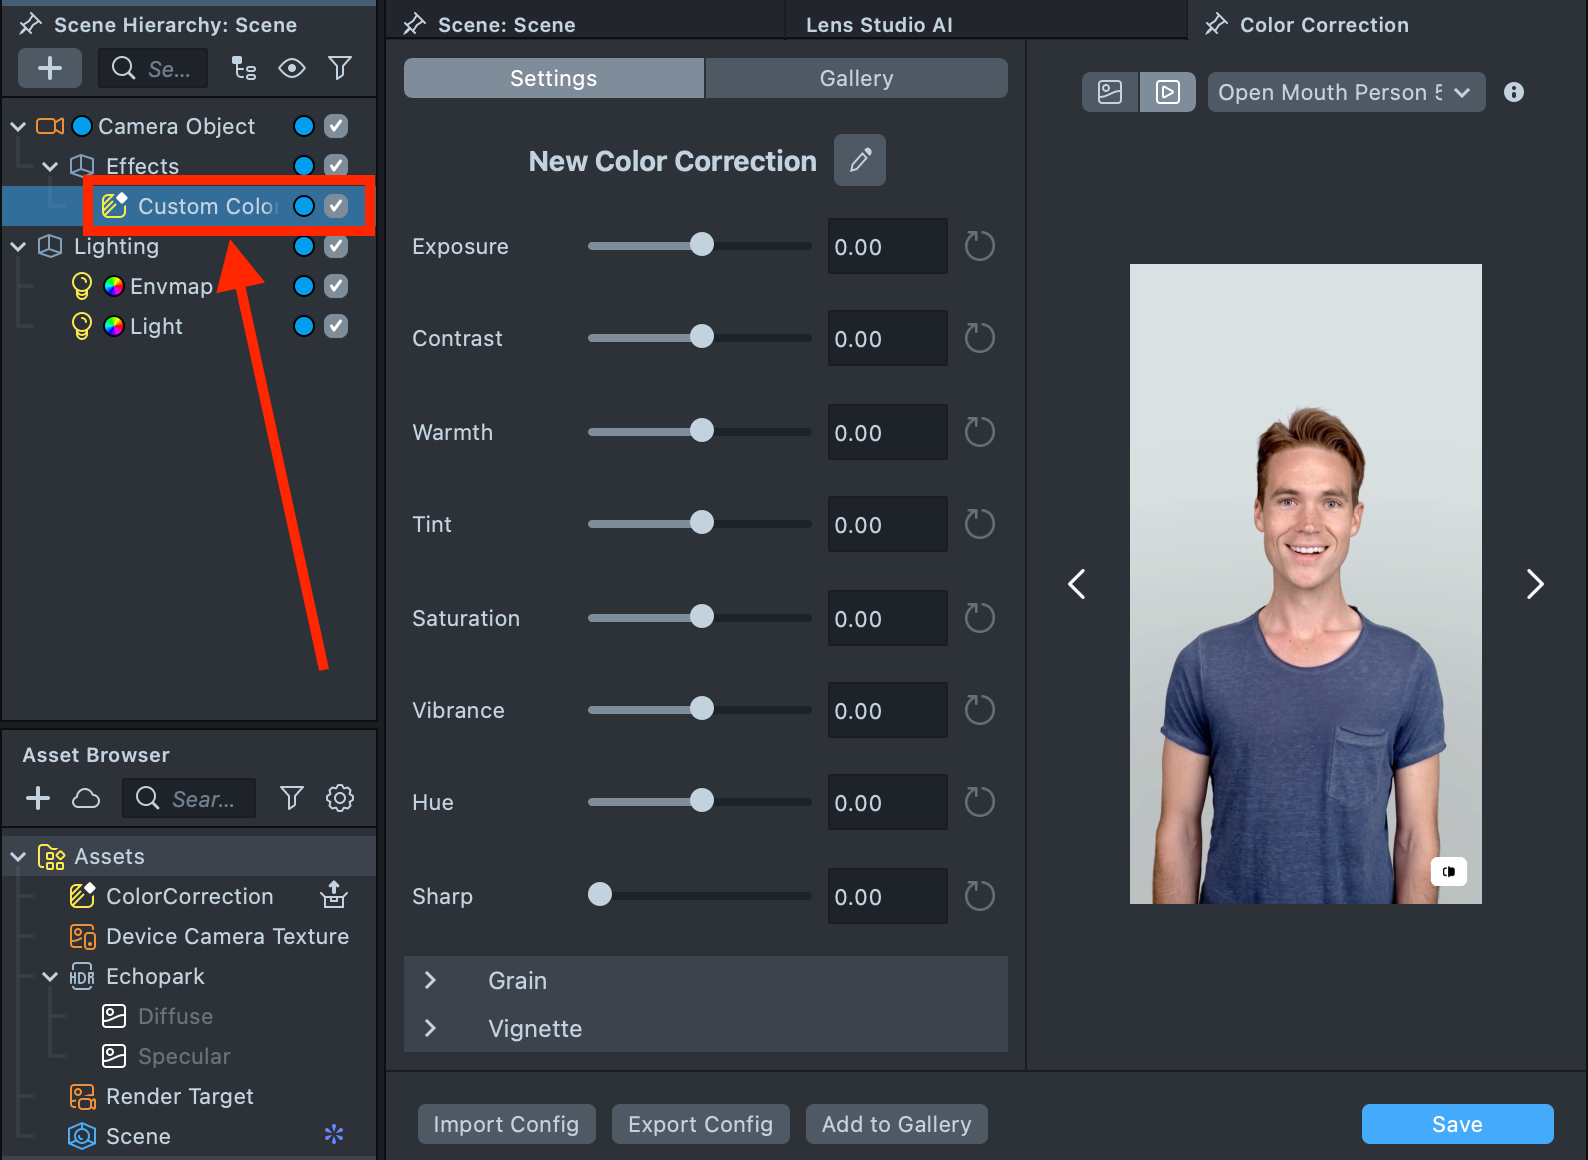Reset the Exposure value with its reset icon
1588x1160 pixels.
979,246
